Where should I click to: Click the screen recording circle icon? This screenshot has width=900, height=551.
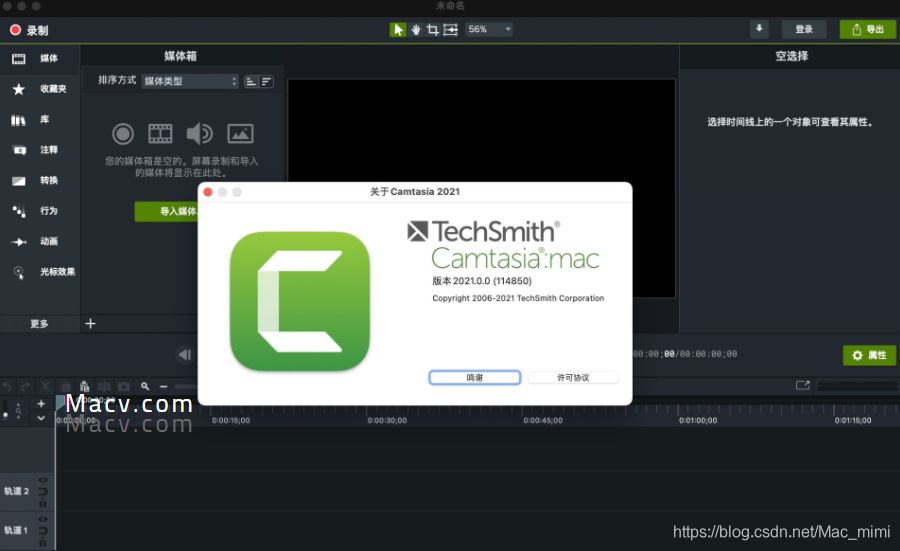tap(122, 134)
